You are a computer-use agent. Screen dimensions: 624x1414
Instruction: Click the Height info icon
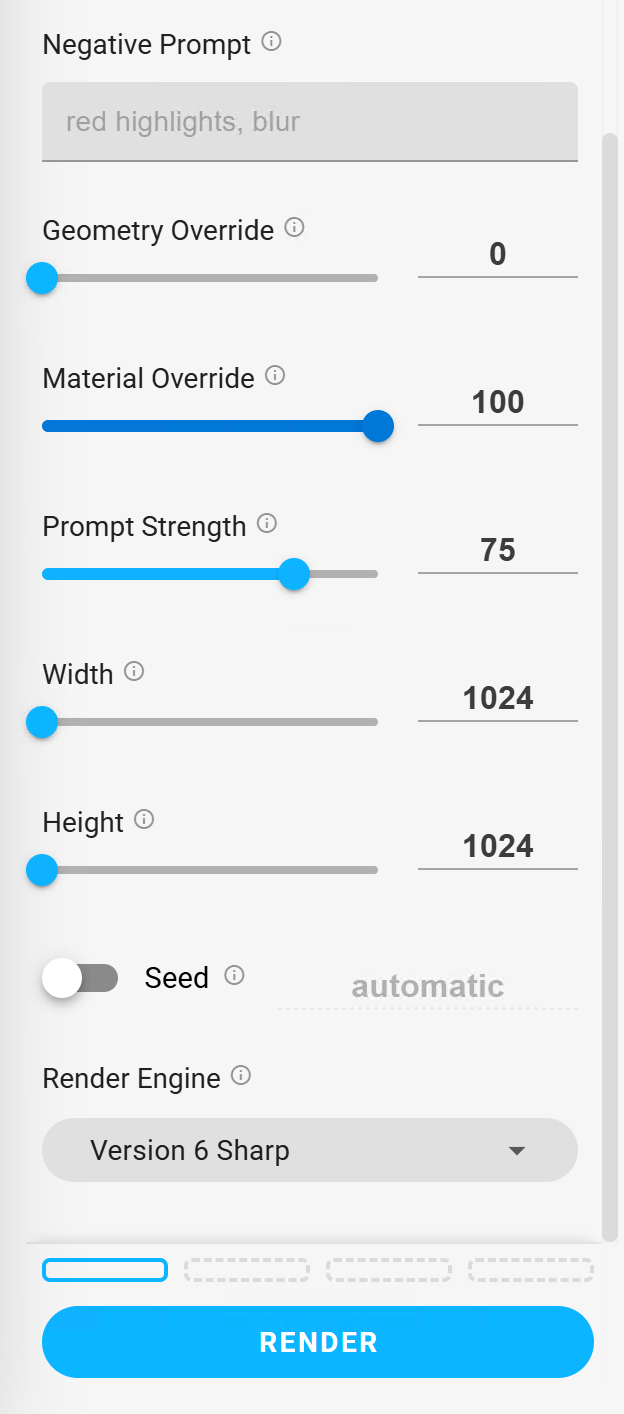tap(144, 819)
